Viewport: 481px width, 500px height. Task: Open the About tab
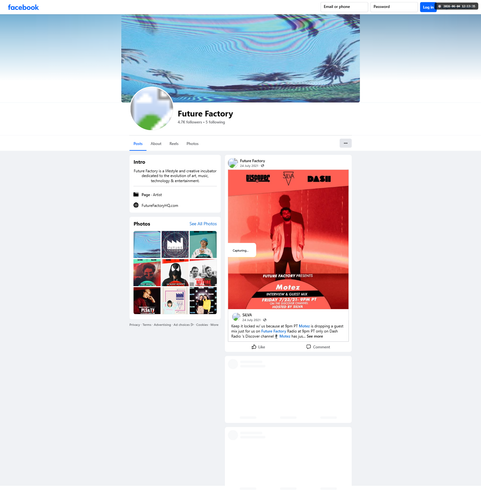156,144
